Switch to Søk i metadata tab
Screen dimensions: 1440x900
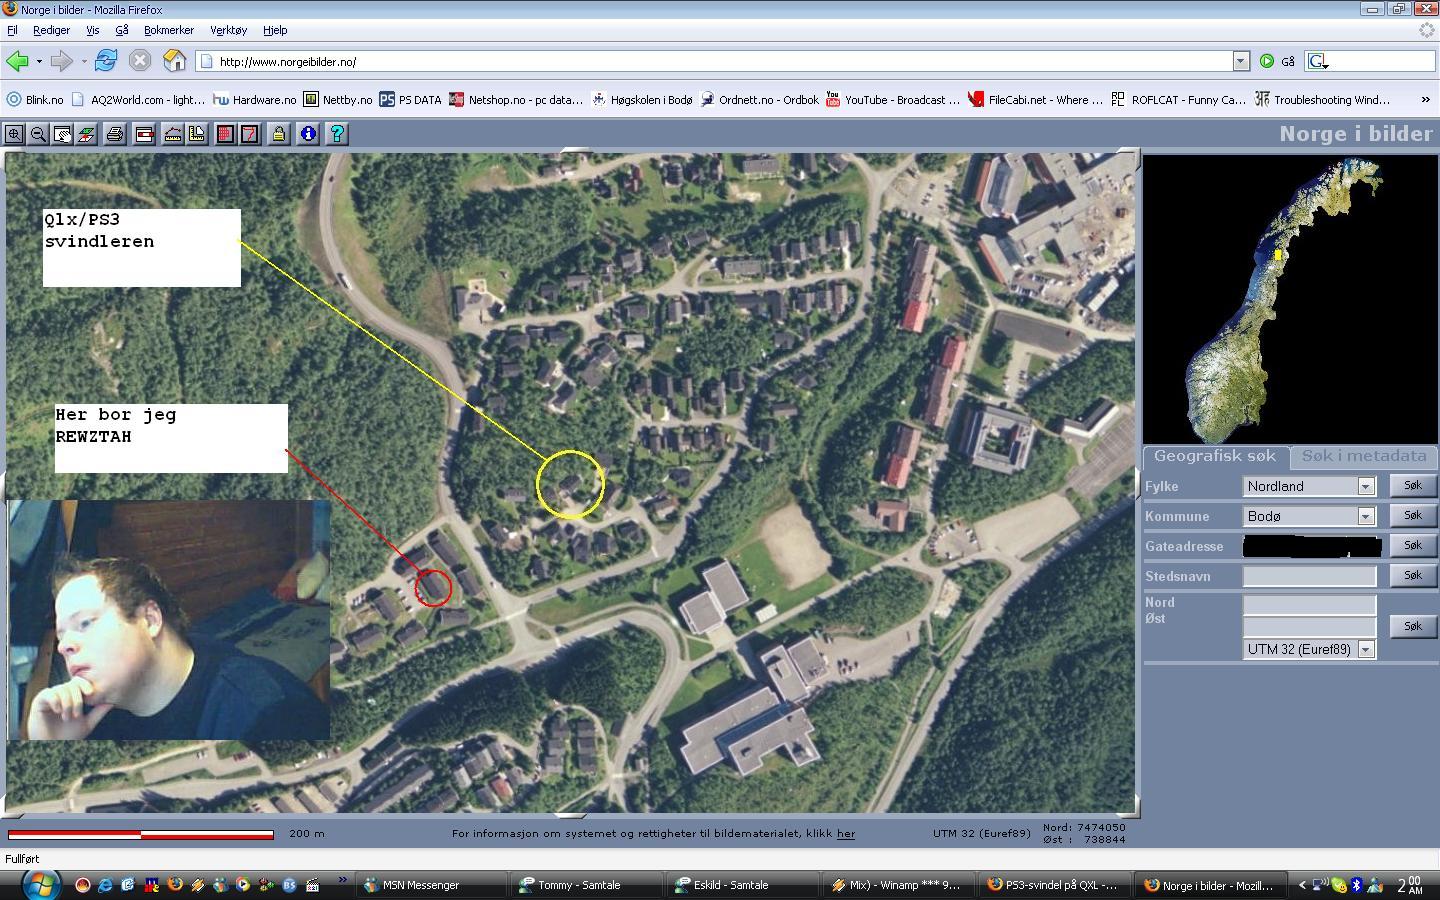point(1364,456)
